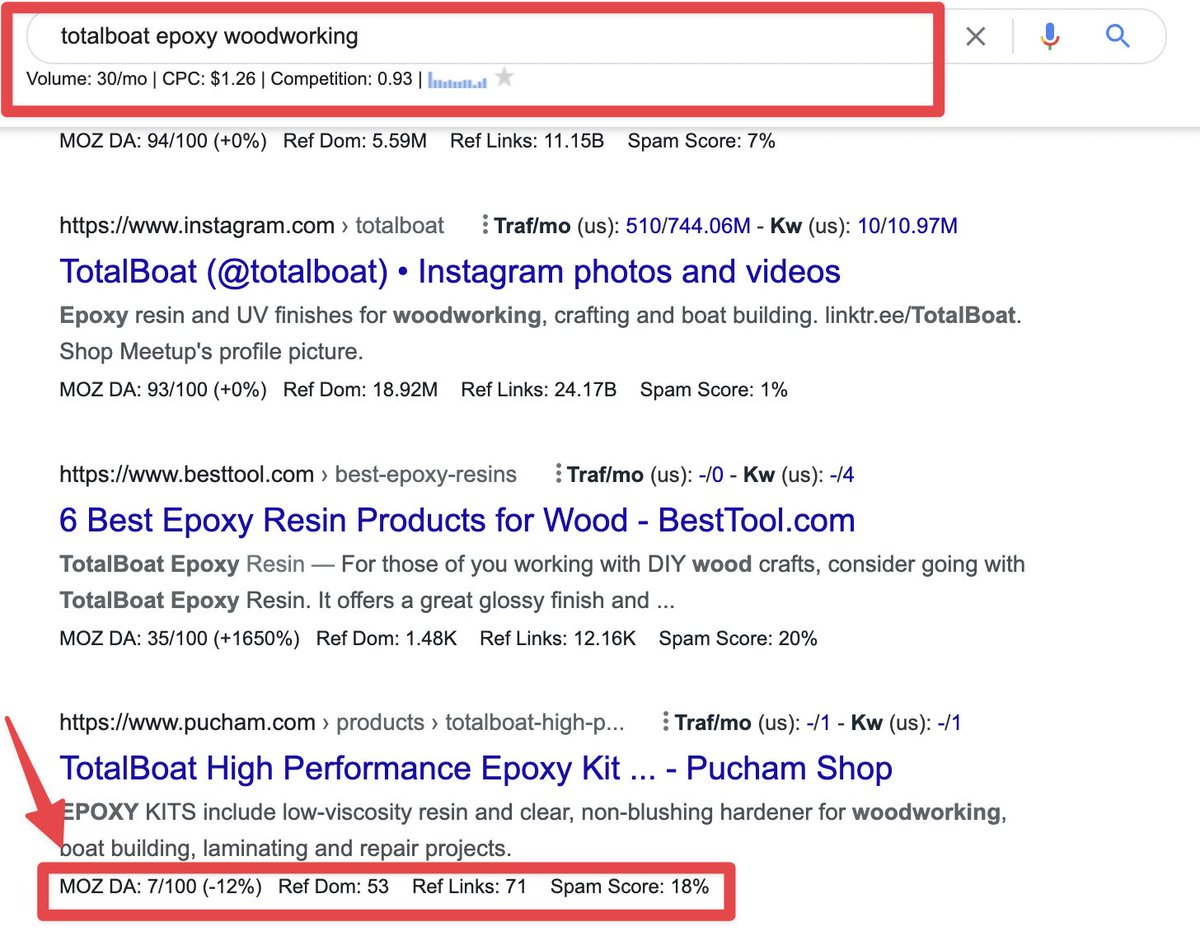Select Ref Dom: 5.59M text

pos(355,141)
